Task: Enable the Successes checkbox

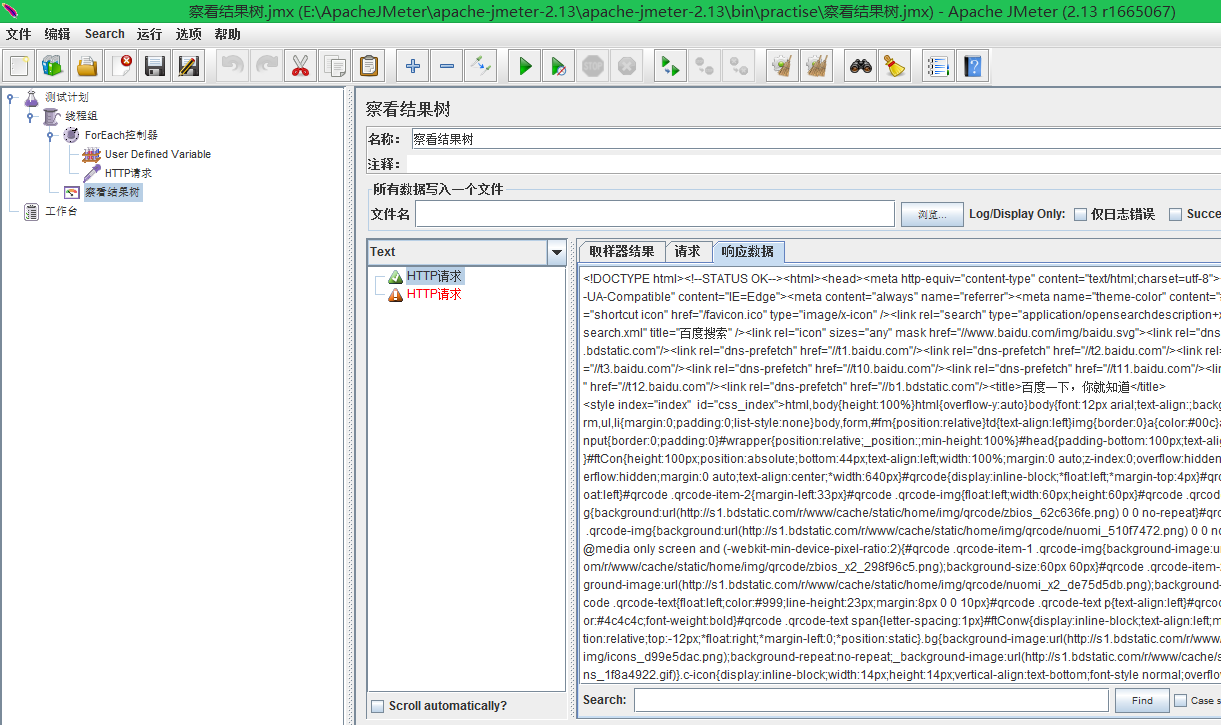Action: [x=1176, y=214]
